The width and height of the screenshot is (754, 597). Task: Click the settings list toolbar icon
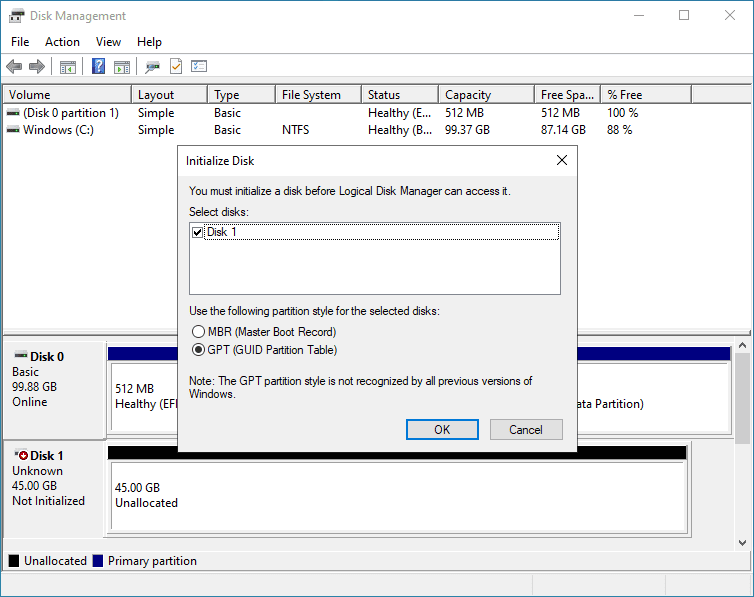click(199, 66)
